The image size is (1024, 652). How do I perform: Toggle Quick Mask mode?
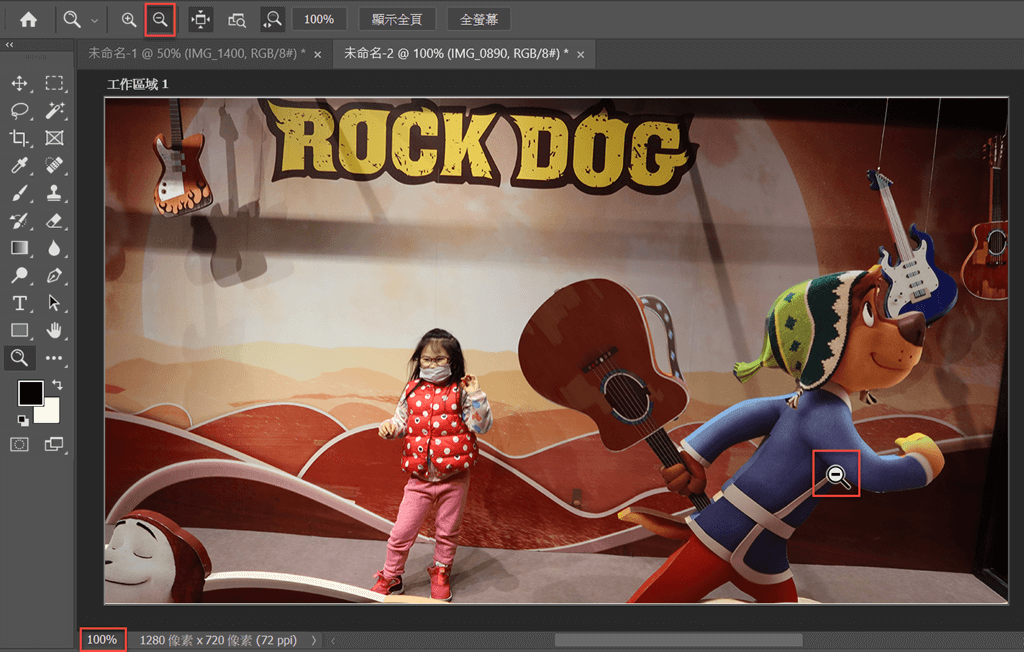20,445
